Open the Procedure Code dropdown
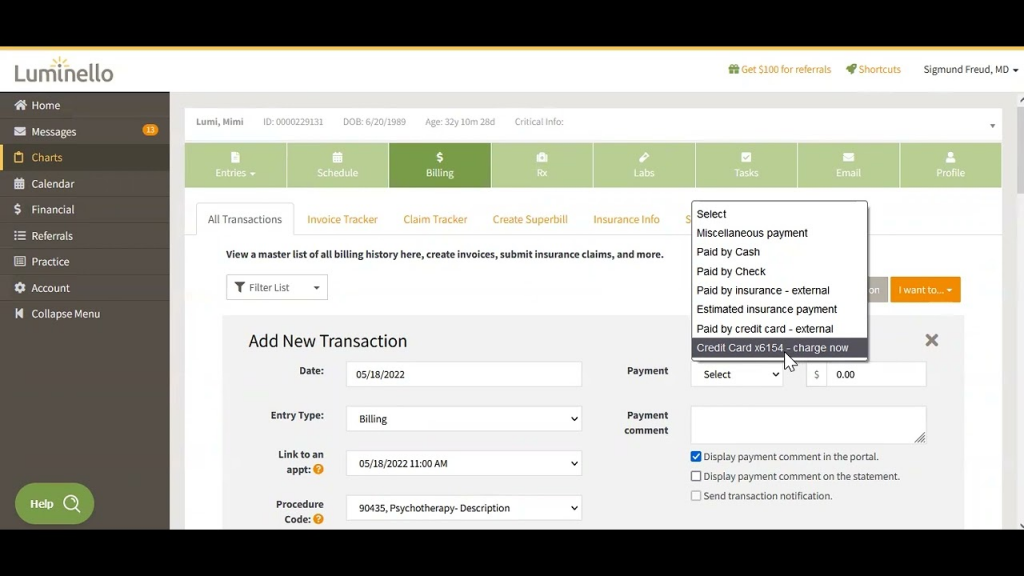This screenshot has width=1024, height=576. [x=463, y=508]
